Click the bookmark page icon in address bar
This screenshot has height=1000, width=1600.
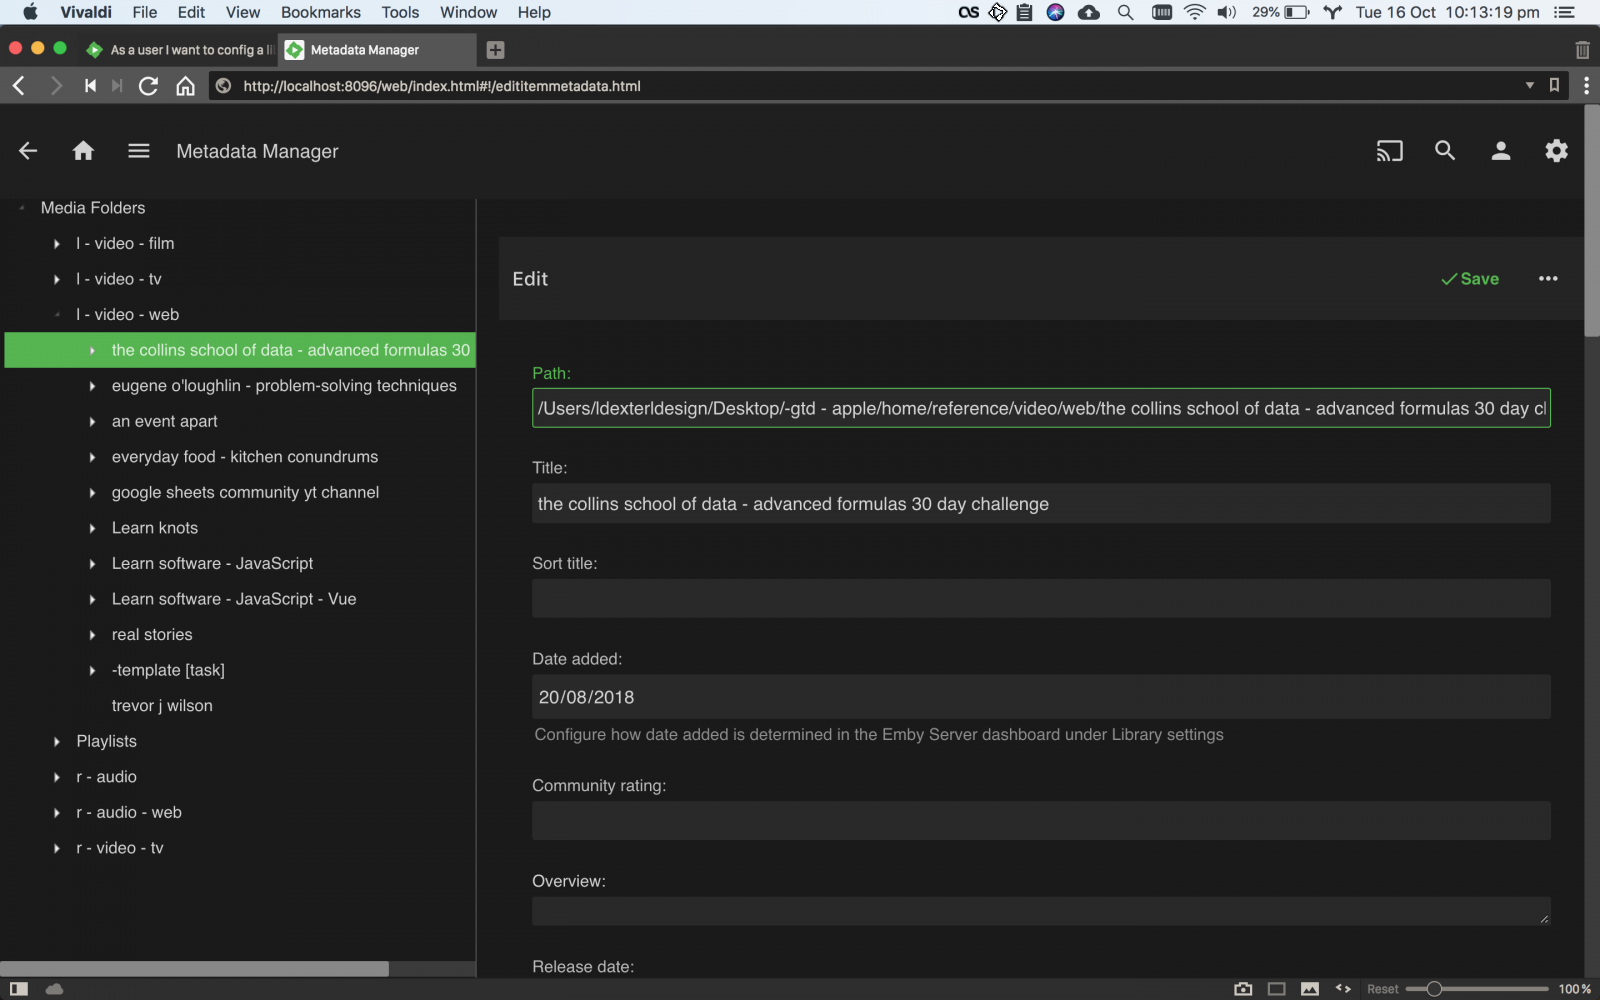click(1554, 86)
